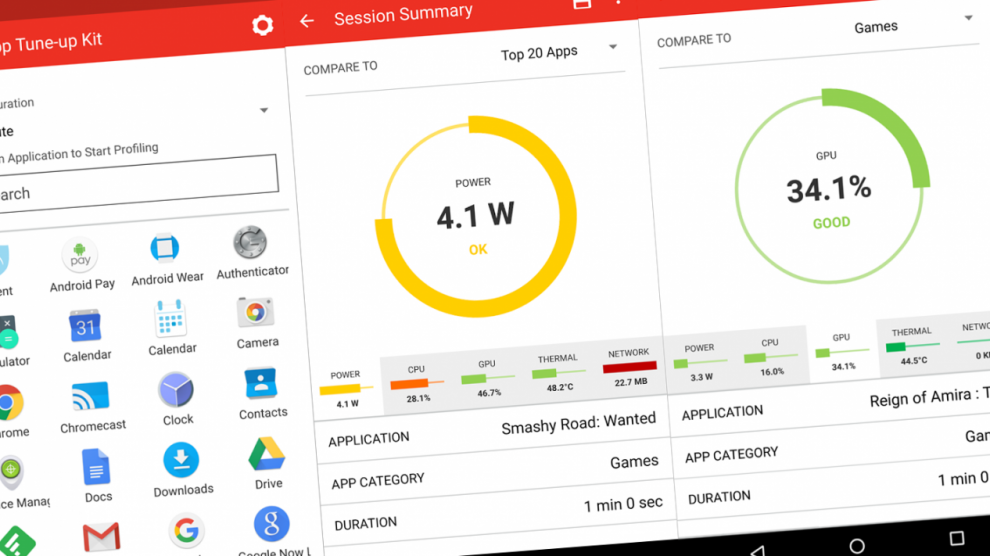
Task: Select CPU metric tab showing 28.1%
Action: click(417, 384)
